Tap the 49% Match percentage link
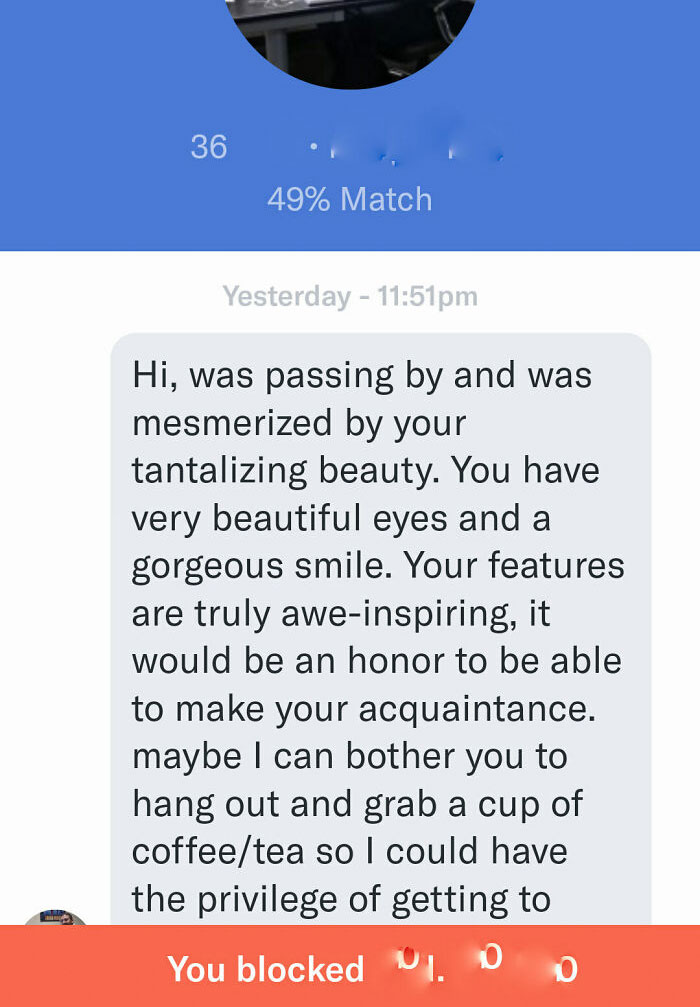Viewport: 700px width, 1007px height. 349,198
